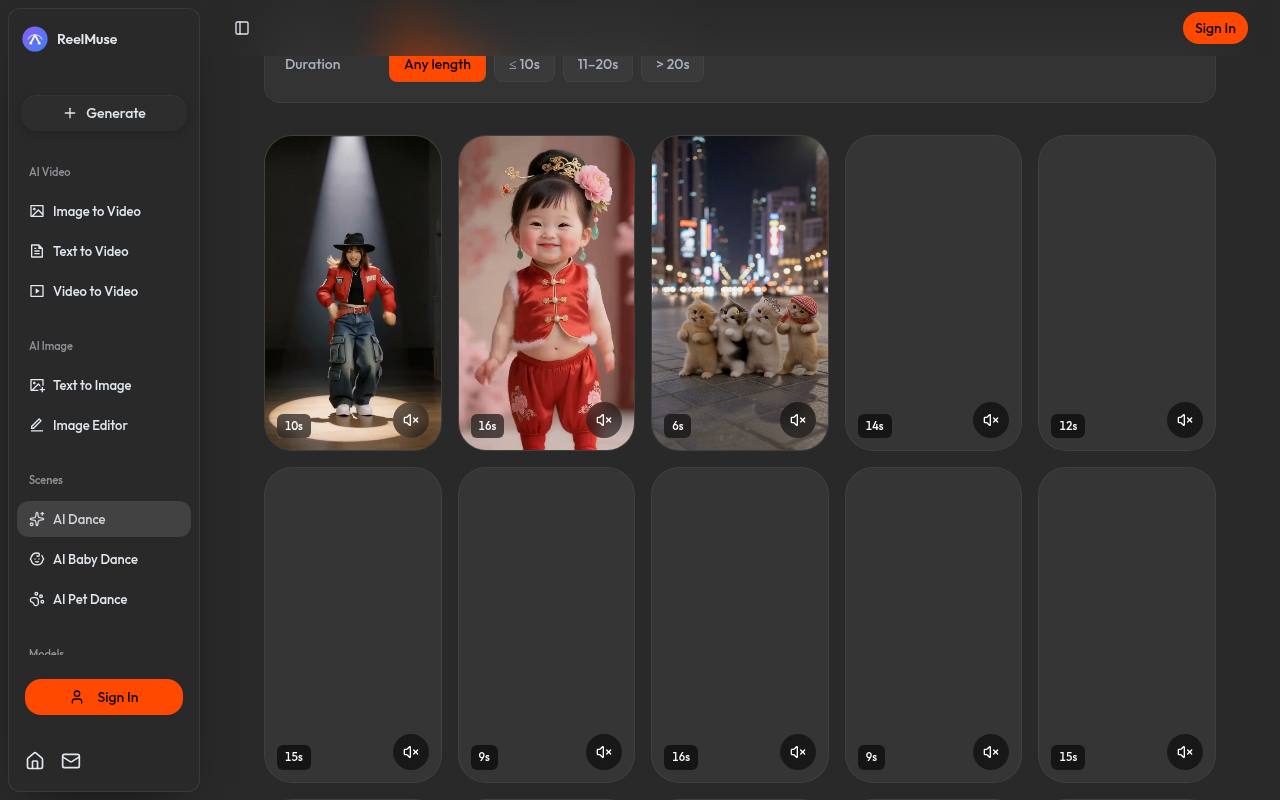Open the mail envelope icon

click(71, 761)
